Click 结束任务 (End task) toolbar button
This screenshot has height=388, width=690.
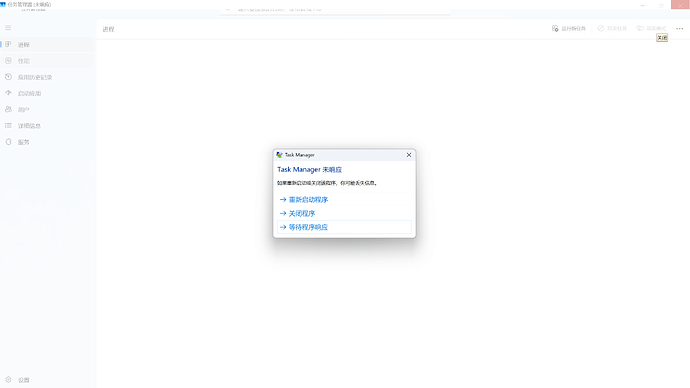click(612, 29)
